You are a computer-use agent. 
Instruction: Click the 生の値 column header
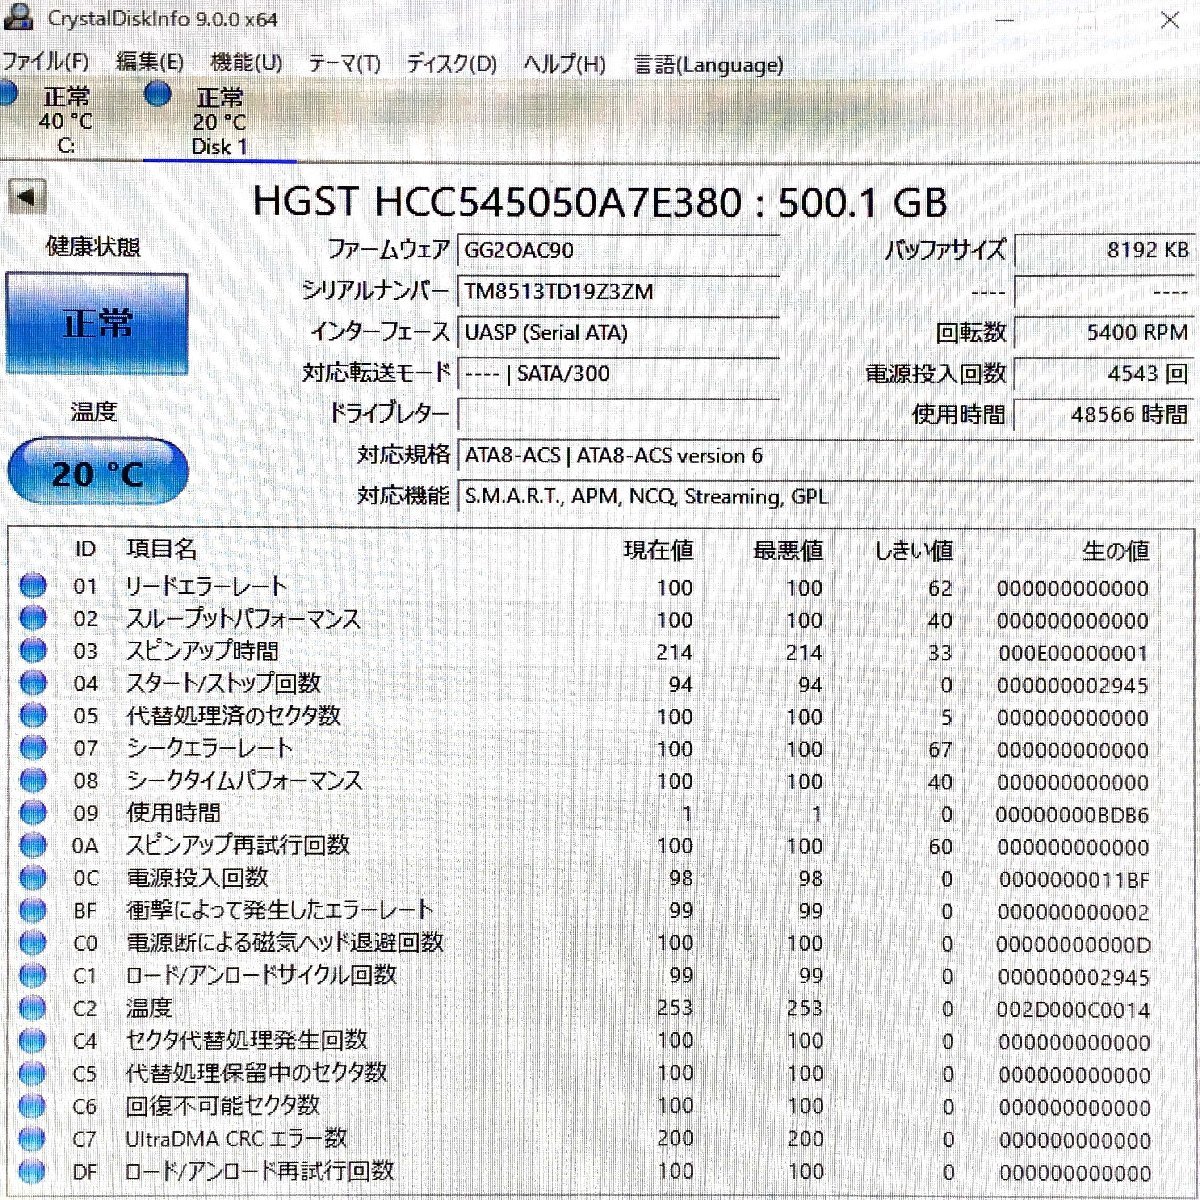click(1115, 550)
